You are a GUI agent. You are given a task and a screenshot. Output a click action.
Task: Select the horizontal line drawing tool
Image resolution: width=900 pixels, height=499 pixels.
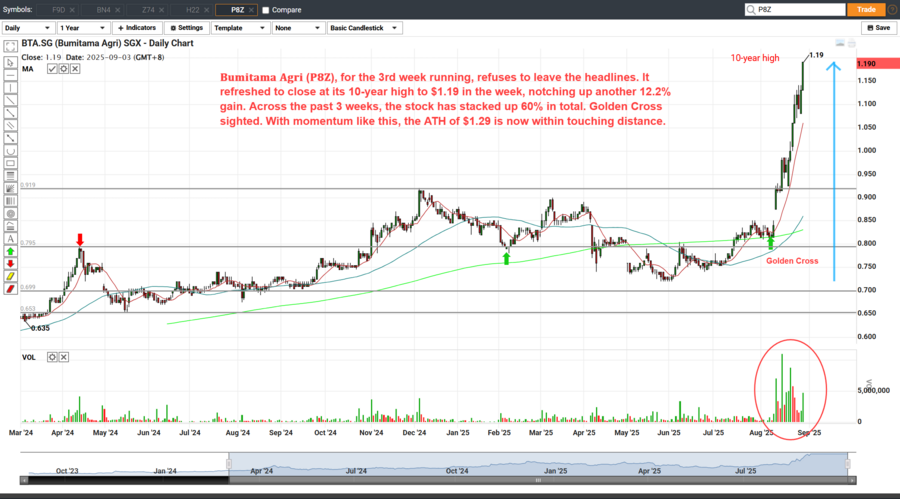tap(10, 75)
